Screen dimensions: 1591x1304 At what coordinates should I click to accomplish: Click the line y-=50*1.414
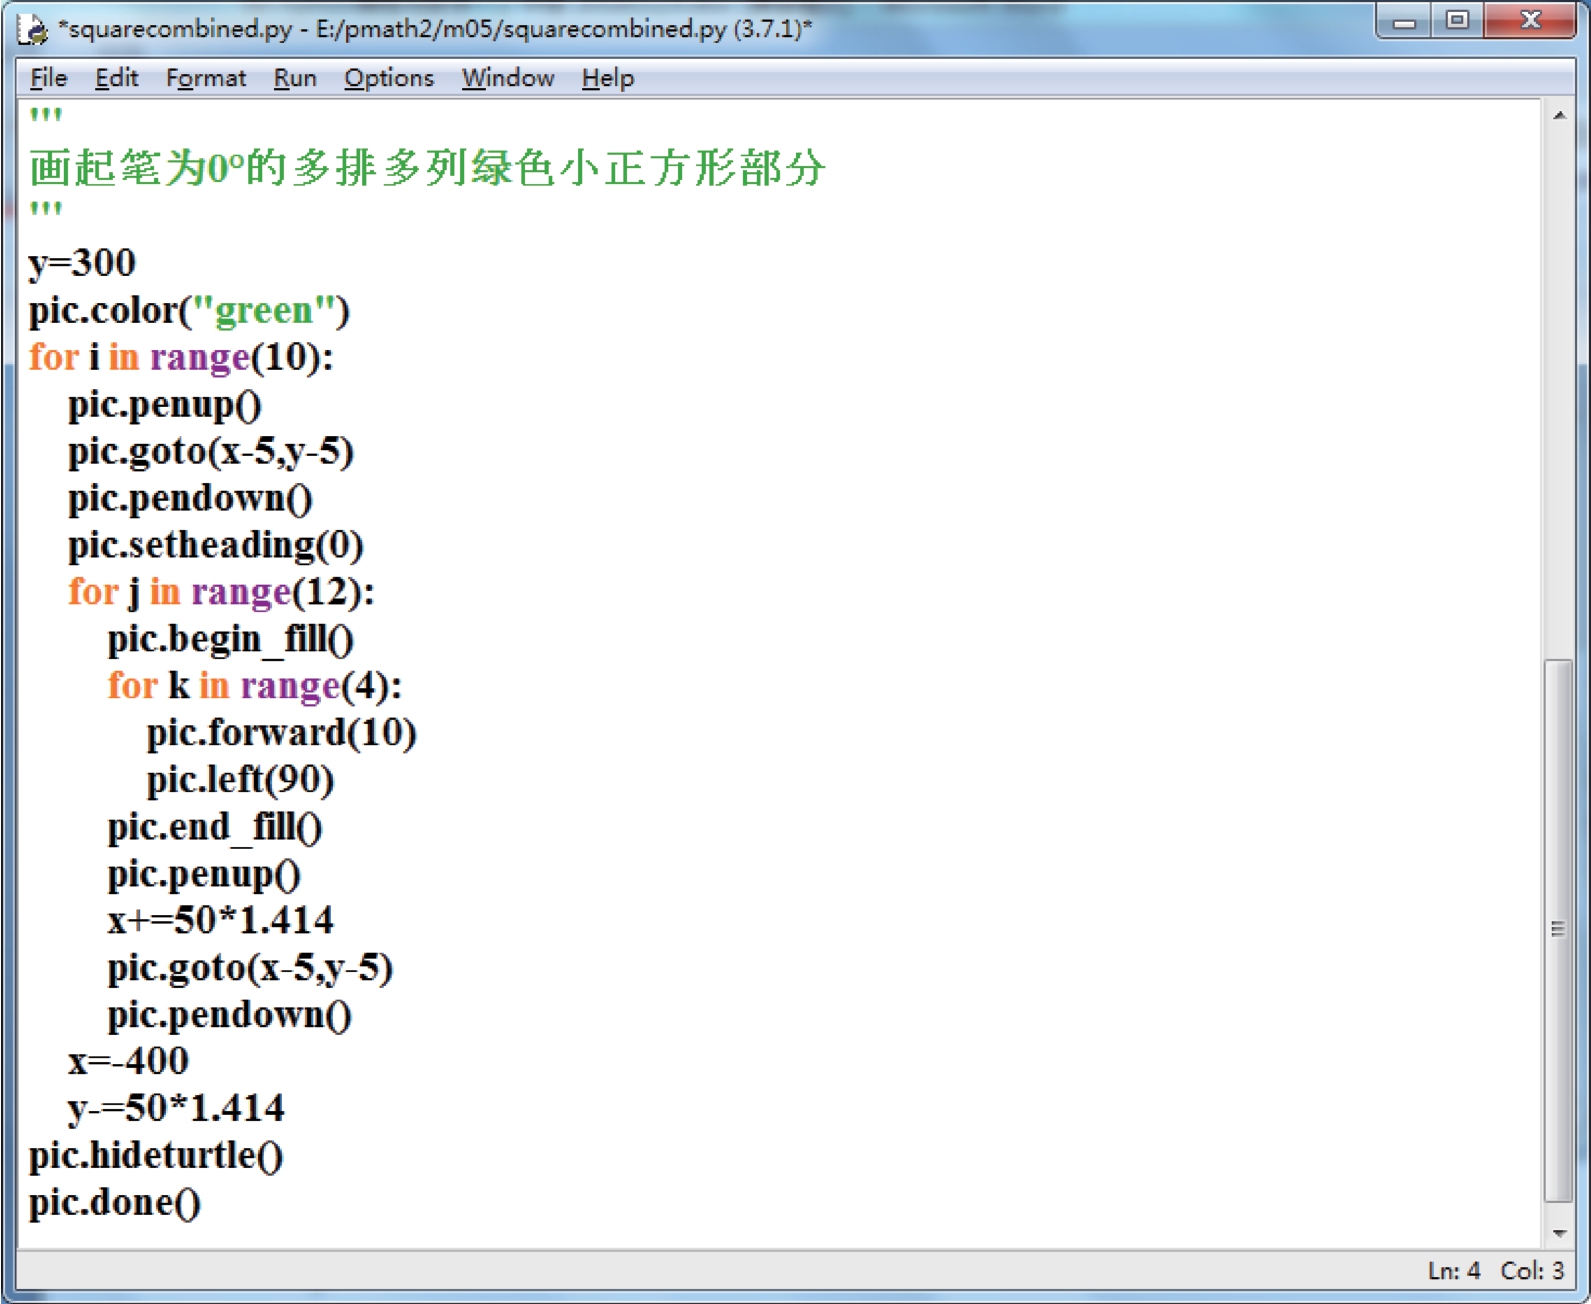(176, 1108)
